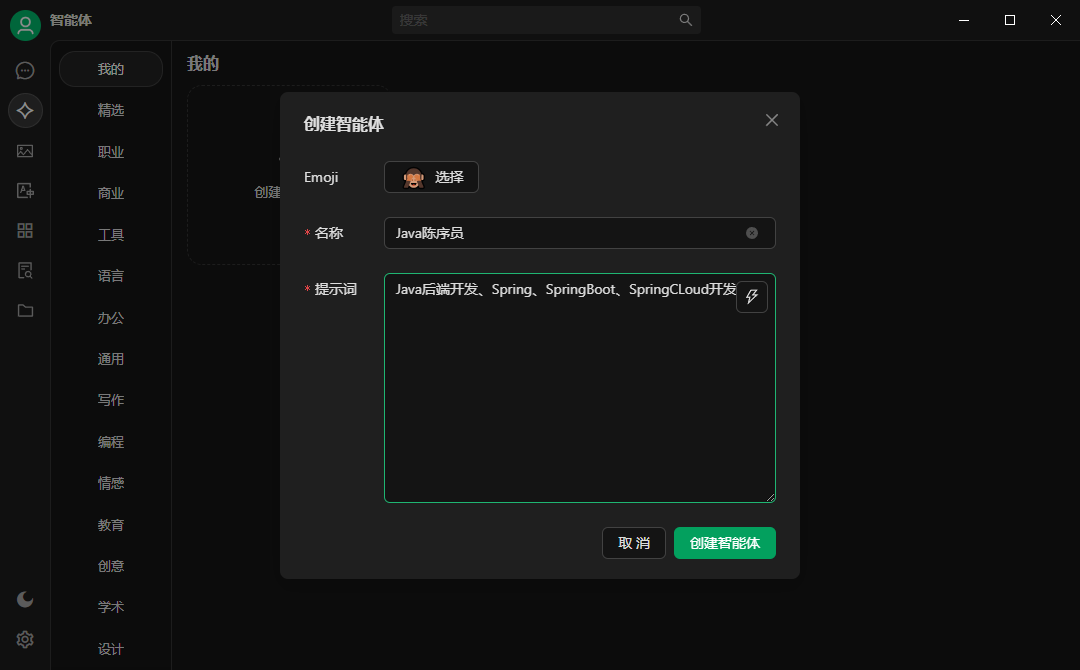Click the prompt textarea resize handle

(770, 497)
